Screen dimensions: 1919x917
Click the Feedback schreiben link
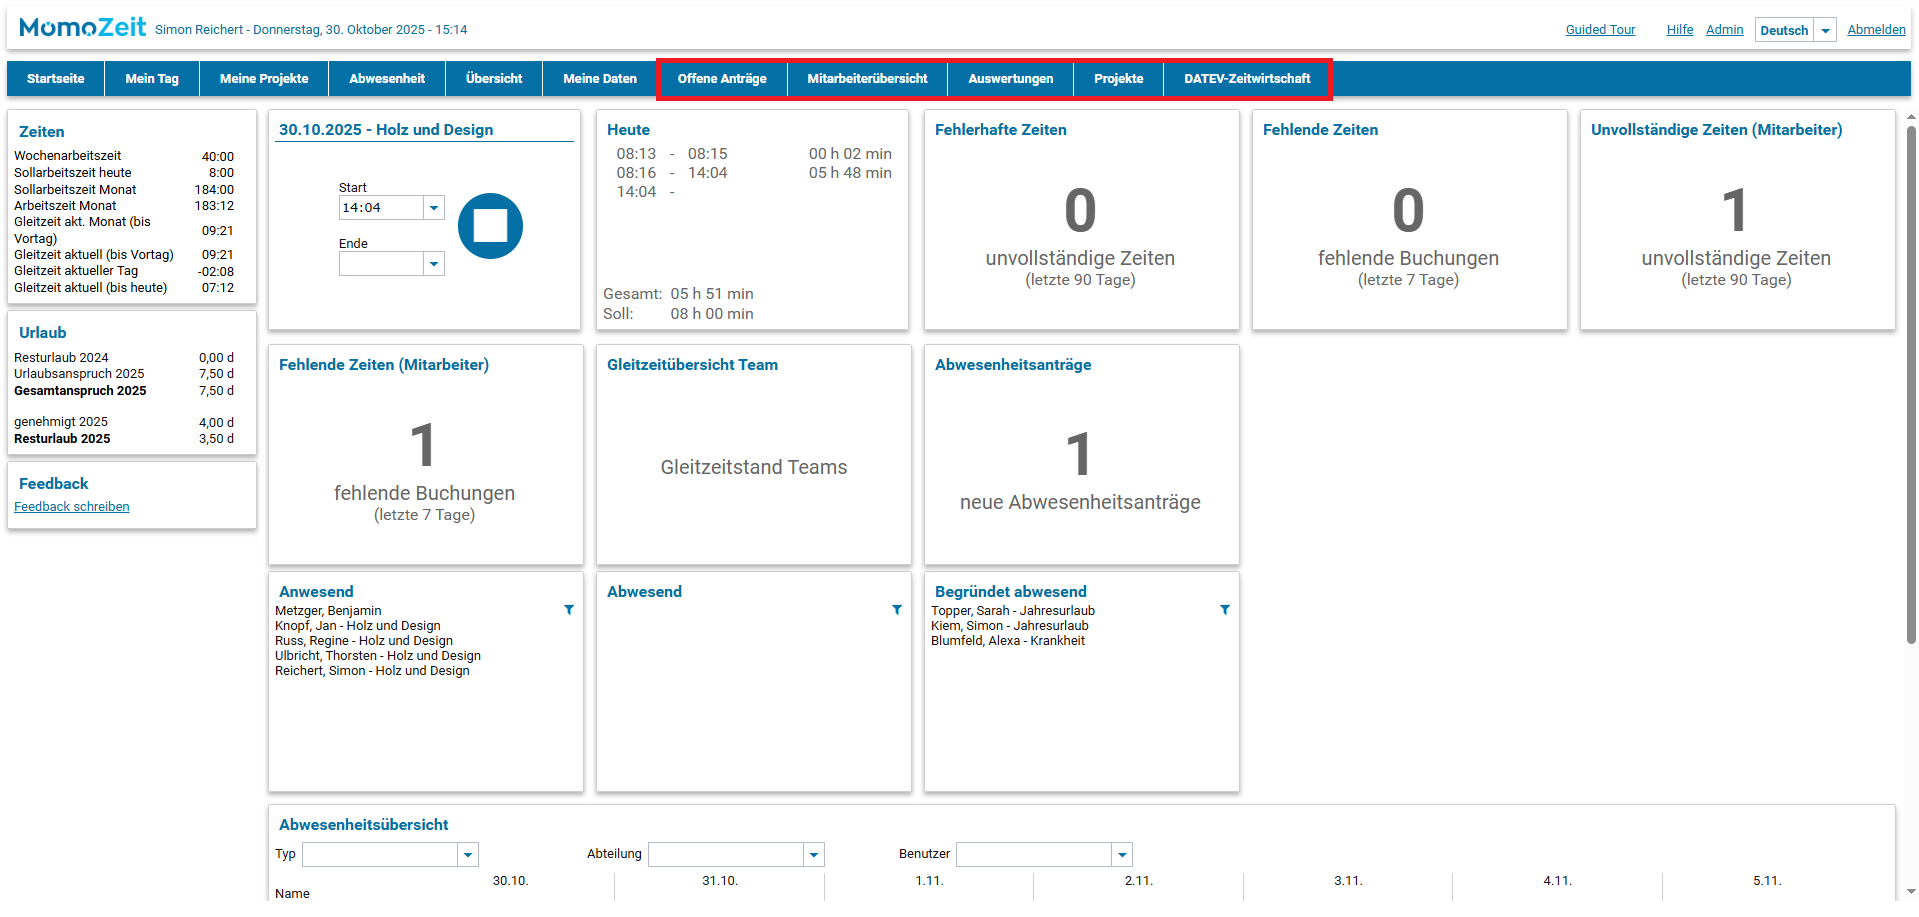tap(72, 507)
